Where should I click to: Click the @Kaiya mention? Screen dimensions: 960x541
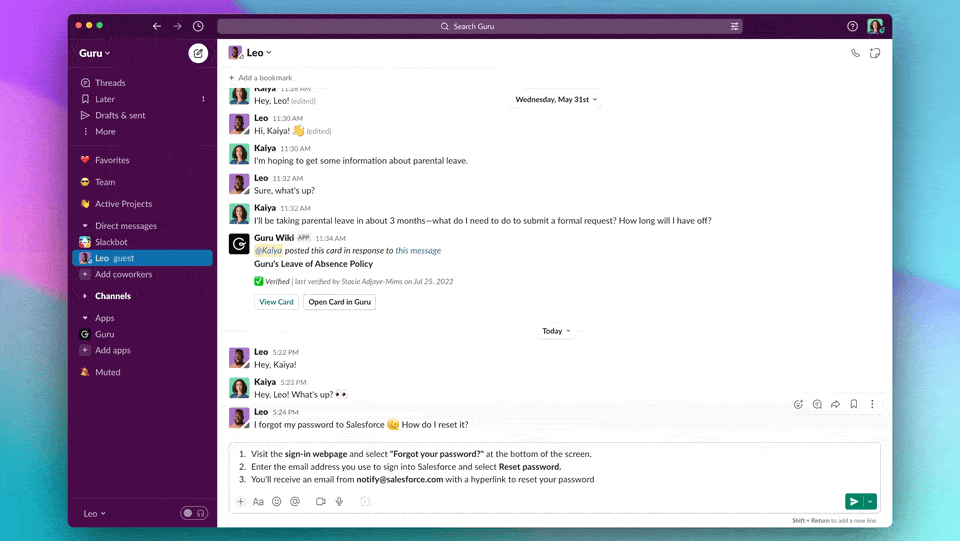(x=268, y=250)
